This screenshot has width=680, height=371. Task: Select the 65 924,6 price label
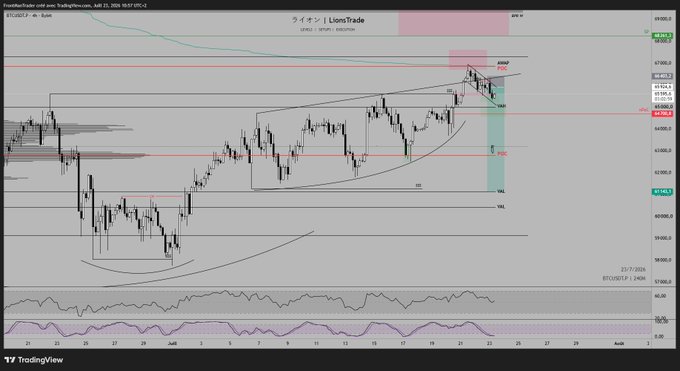[x=662, y=87]
